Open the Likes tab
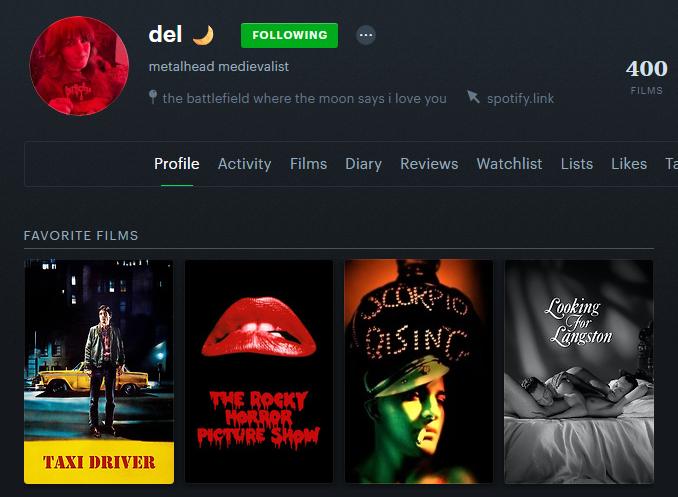 coord(629,164)
